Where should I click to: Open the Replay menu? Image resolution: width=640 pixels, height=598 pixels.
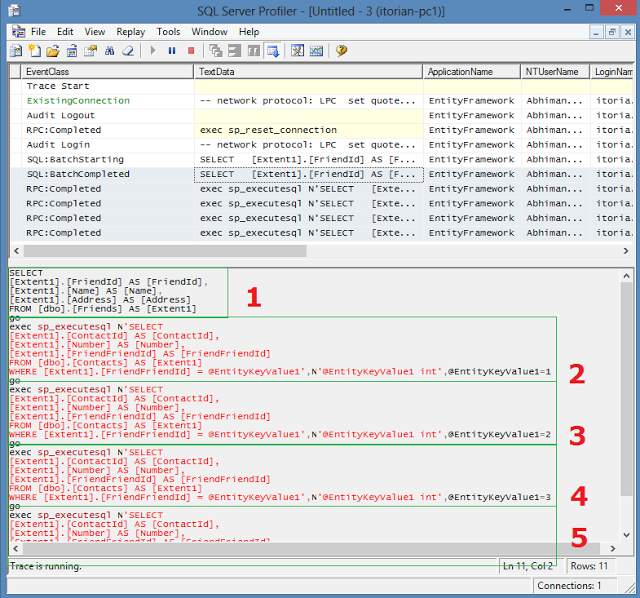click(x=130, y=32)
